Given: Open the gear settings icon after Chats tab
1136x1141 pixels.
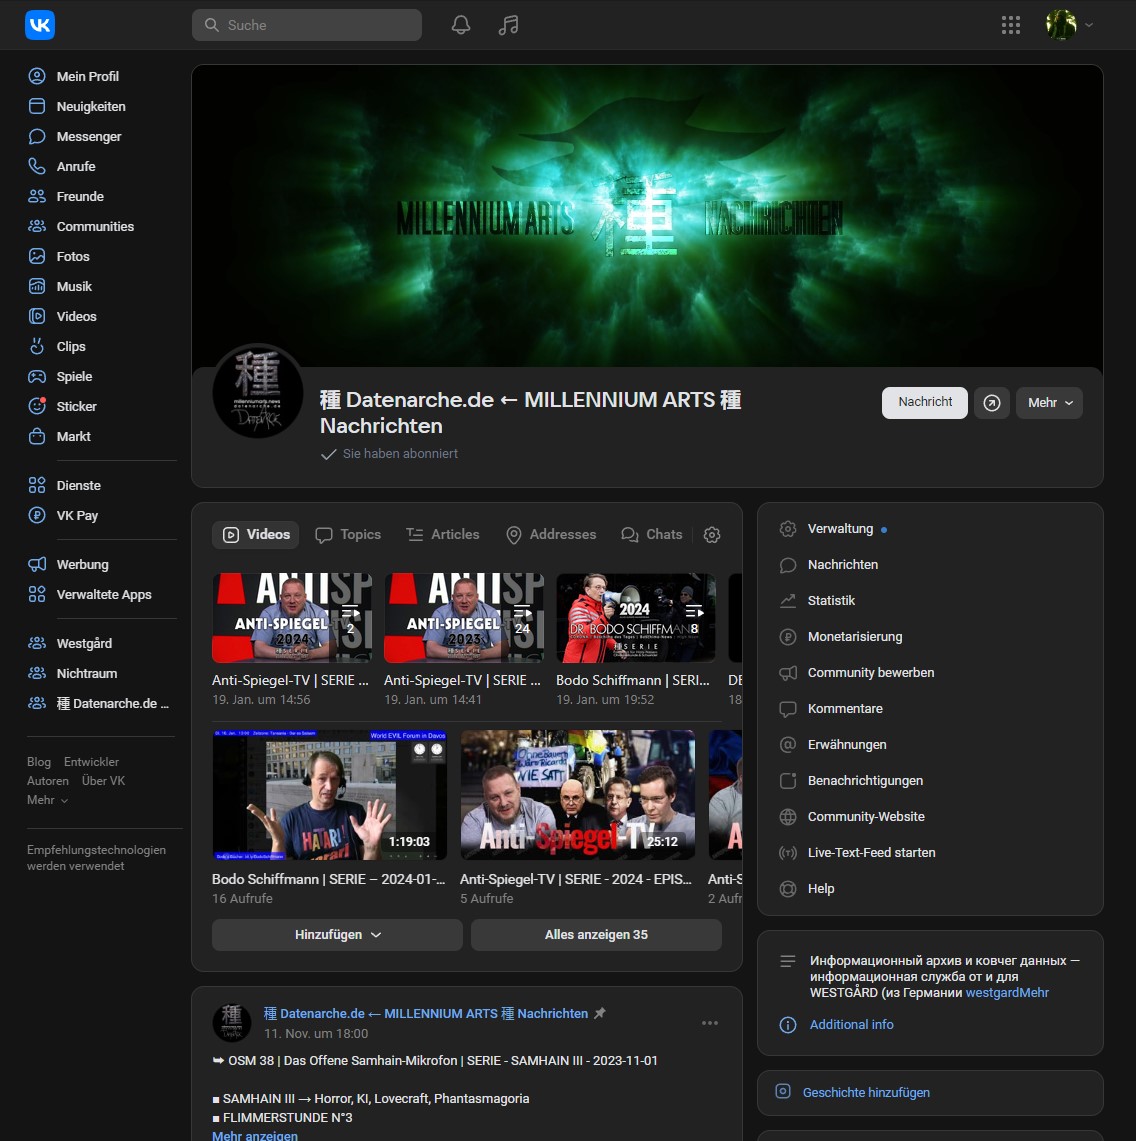Looking at the screenshot, I should point(712,535).
